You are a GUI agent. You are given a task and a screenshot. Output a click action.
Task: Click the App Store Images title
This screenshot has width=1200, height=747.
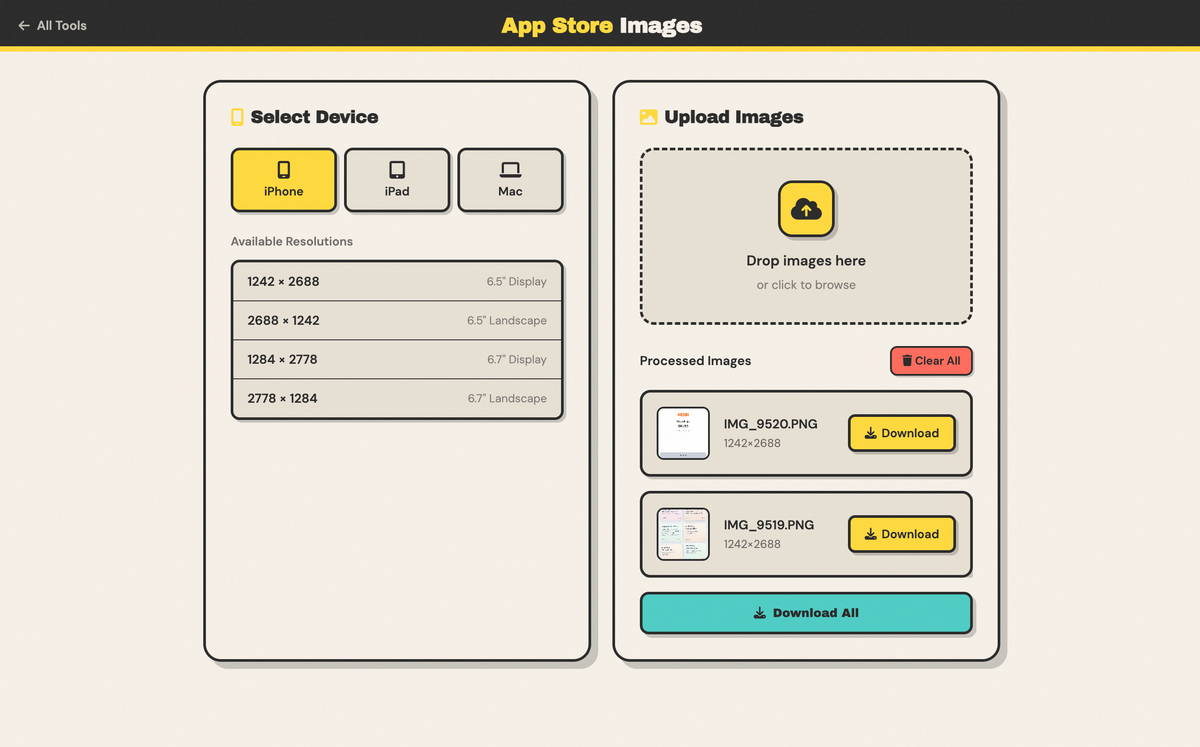(601, 25)
